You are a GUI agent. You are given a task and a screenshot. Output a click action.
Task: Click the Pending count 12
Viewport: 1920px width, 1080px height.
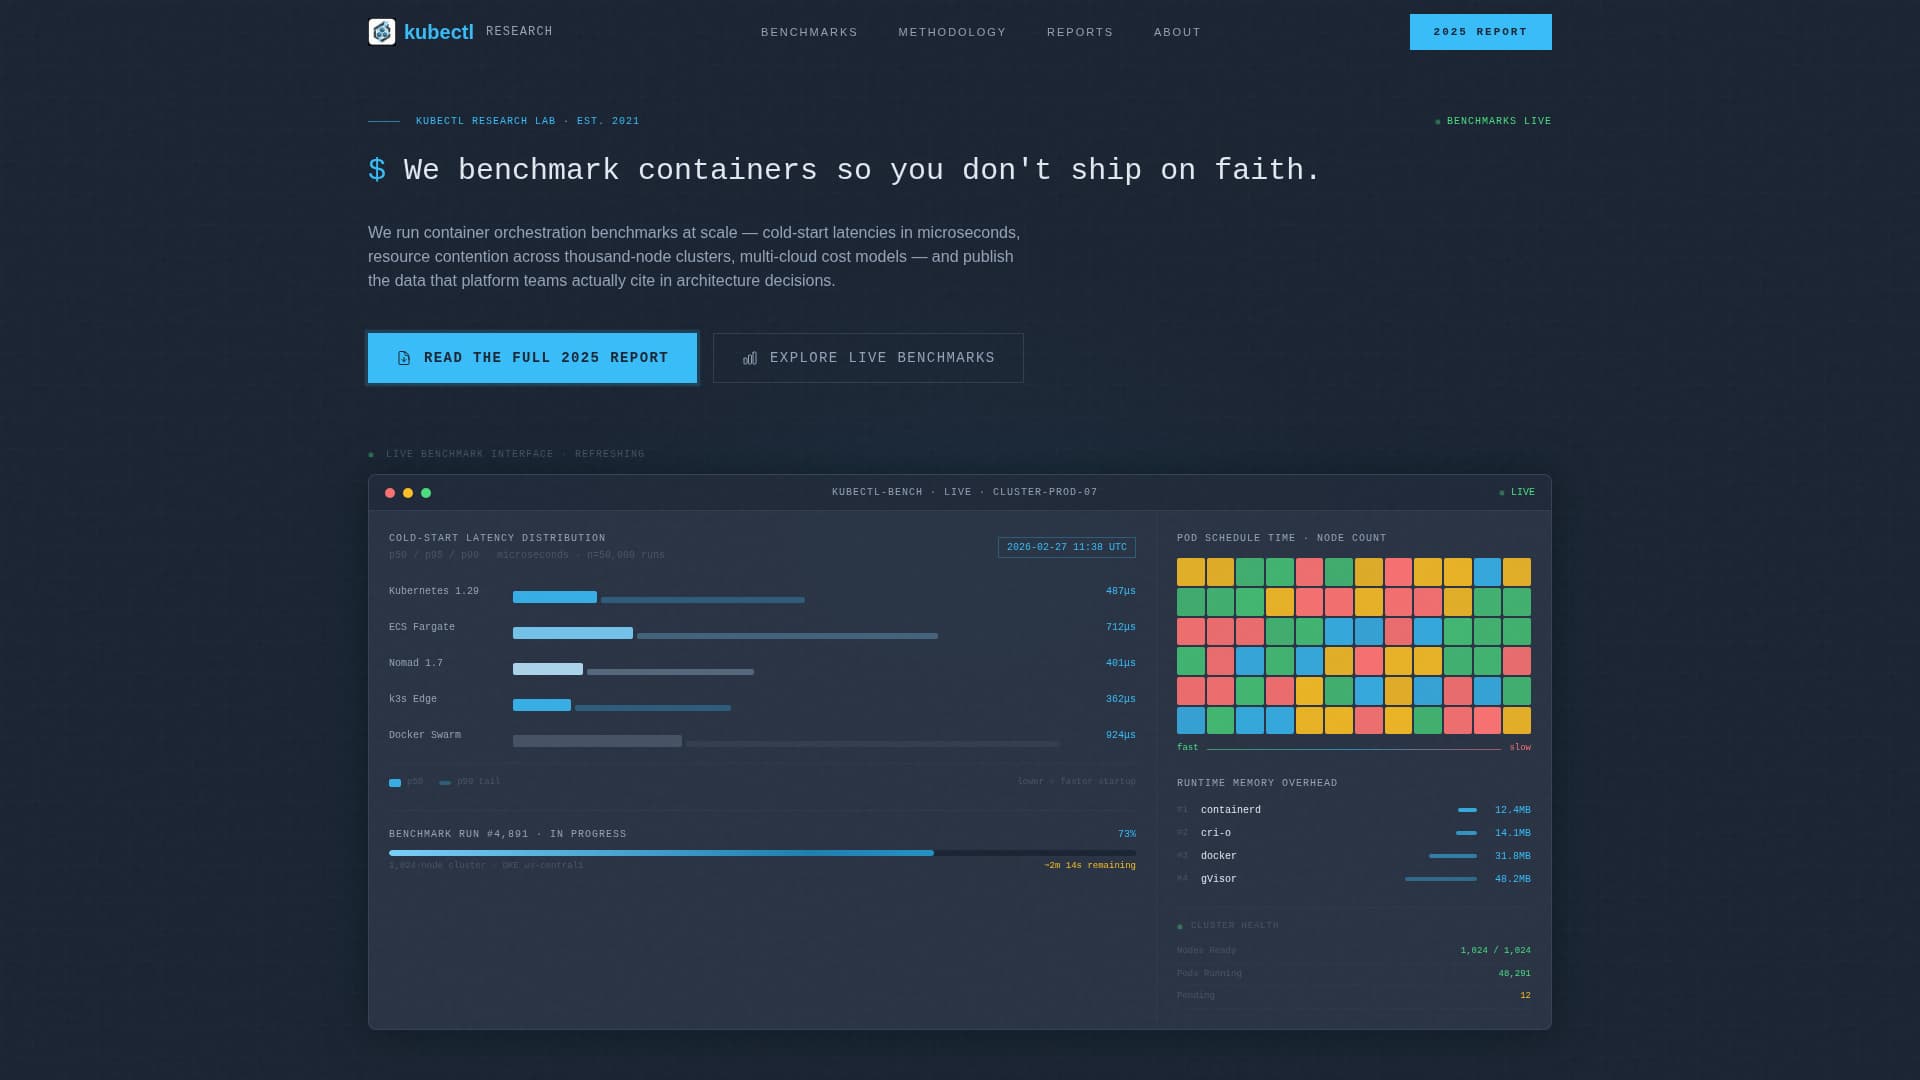pyautogui.click(x=1525, y=996)
